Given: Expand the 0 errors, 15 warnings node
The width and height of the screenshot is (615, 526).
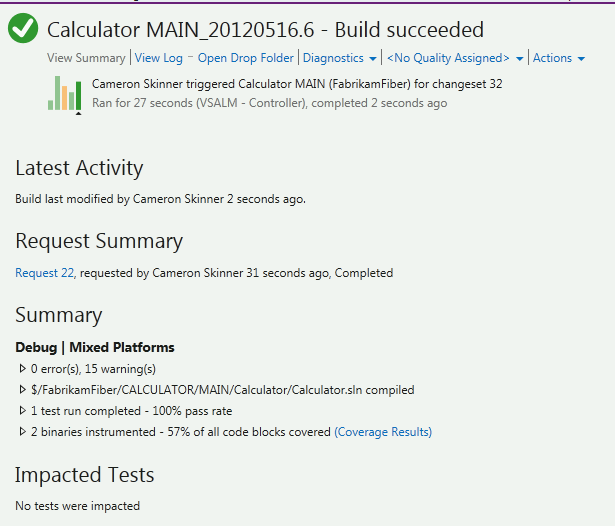Looking at the screenshot, I should (22, 369).
